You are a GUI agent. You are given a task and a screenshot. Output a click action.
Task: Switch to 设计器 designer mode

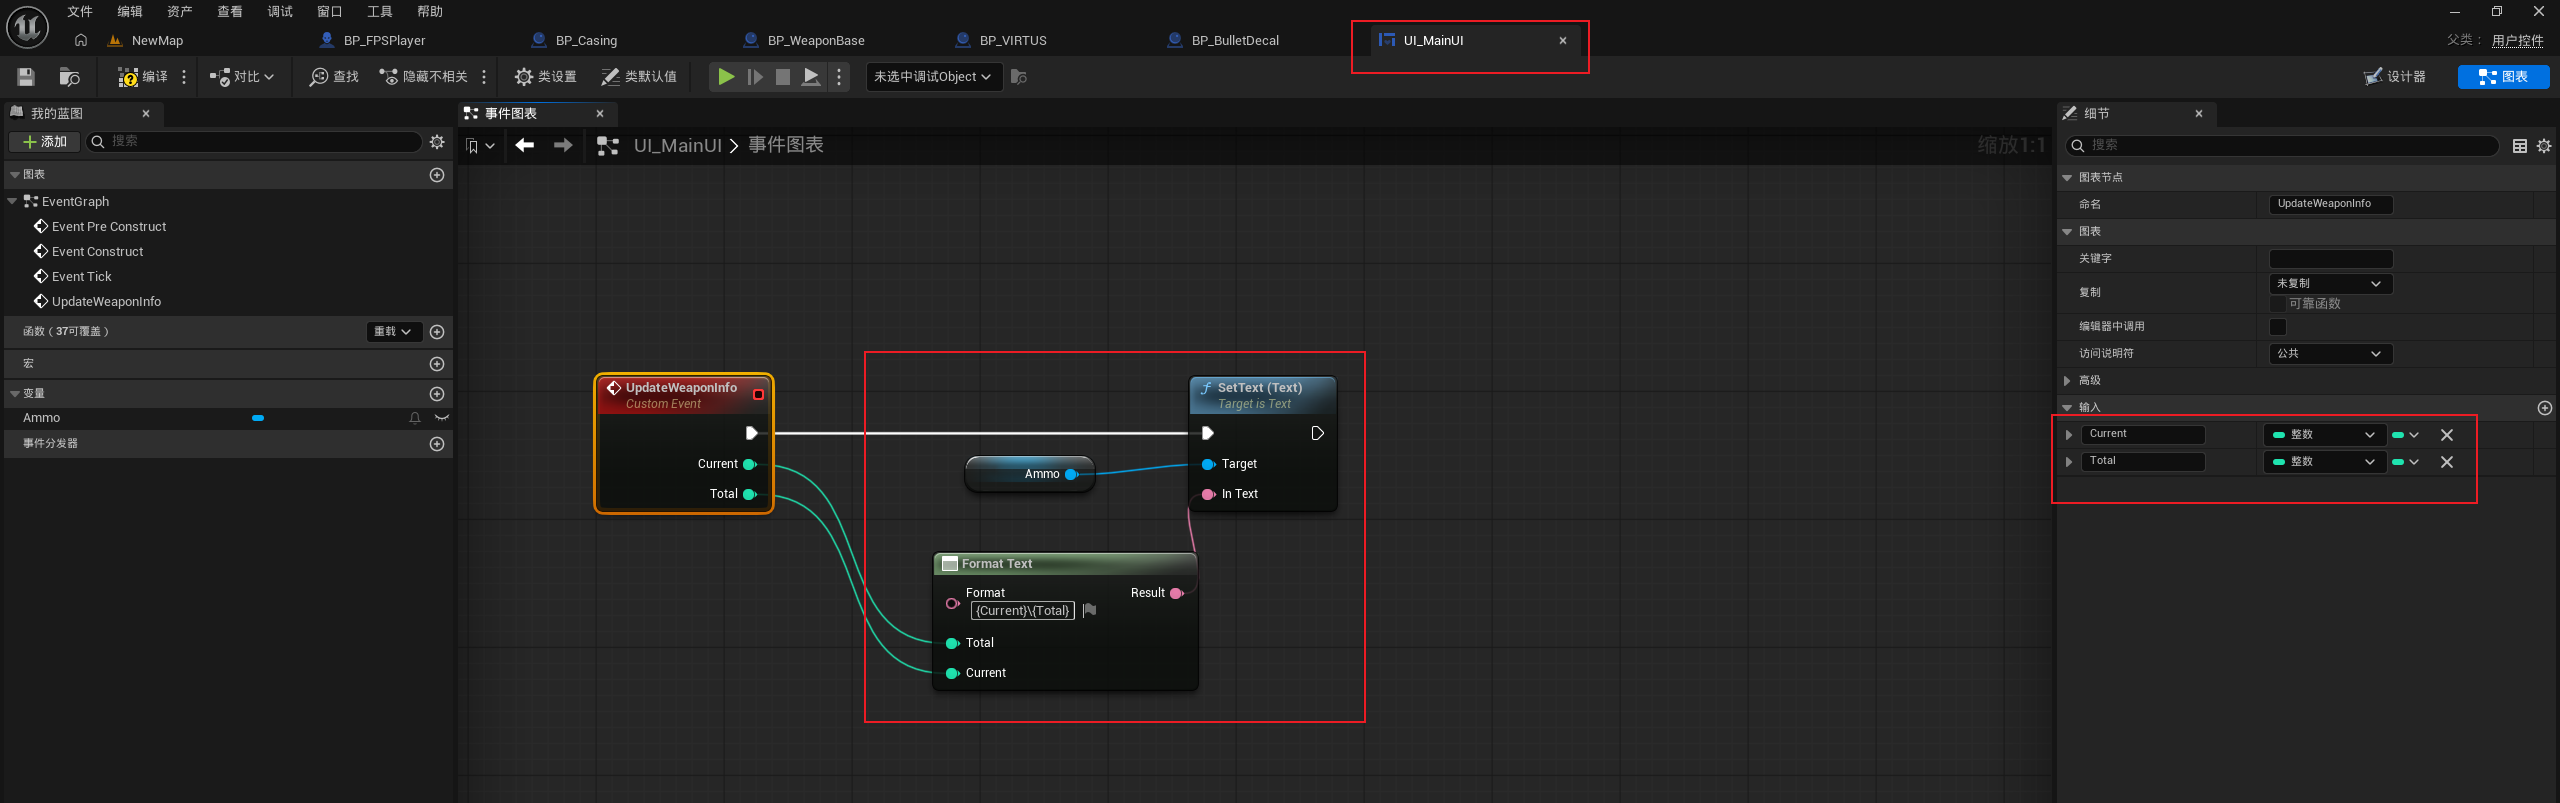point(2395,77)
